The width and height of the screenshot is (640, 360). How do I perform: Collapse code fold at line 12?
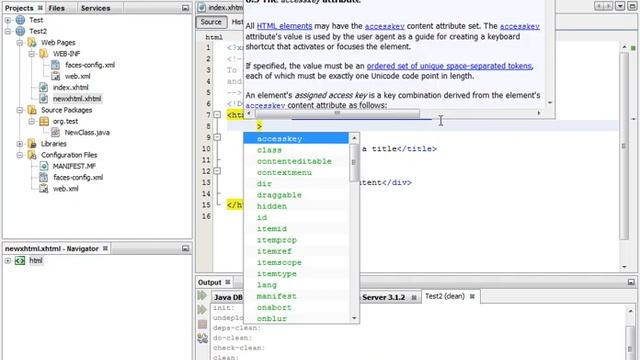pyautogui.click(x=217, y=171)
